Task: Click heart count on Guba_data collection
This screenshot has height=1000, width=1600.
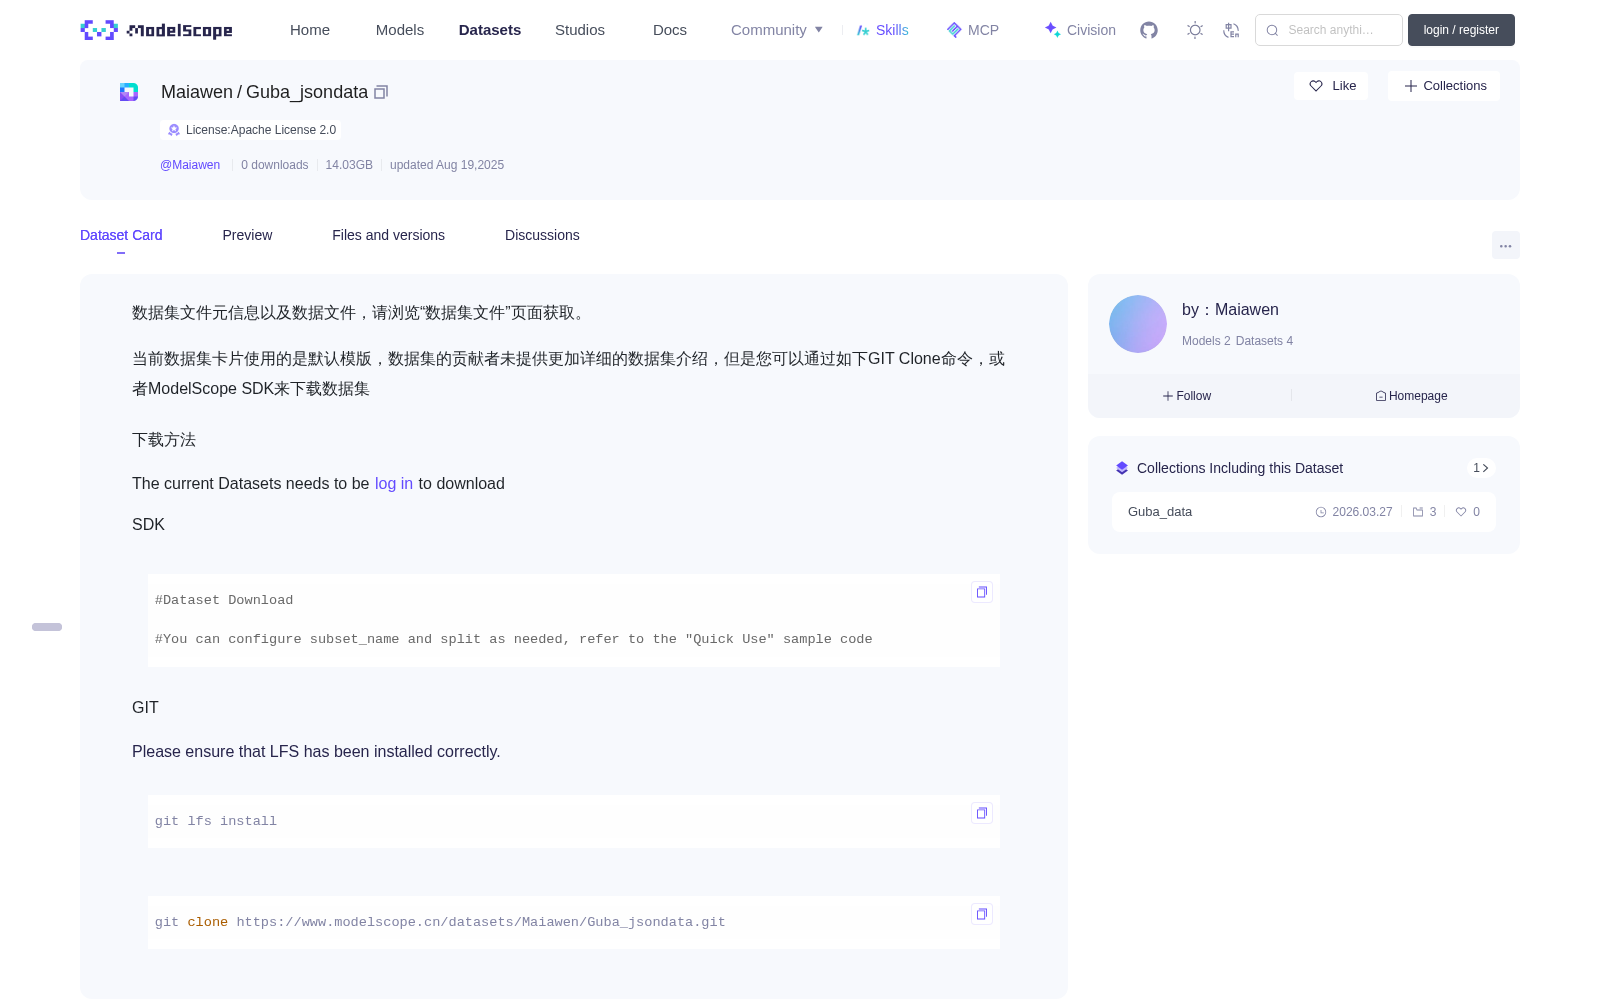Action: (1468, 512)
